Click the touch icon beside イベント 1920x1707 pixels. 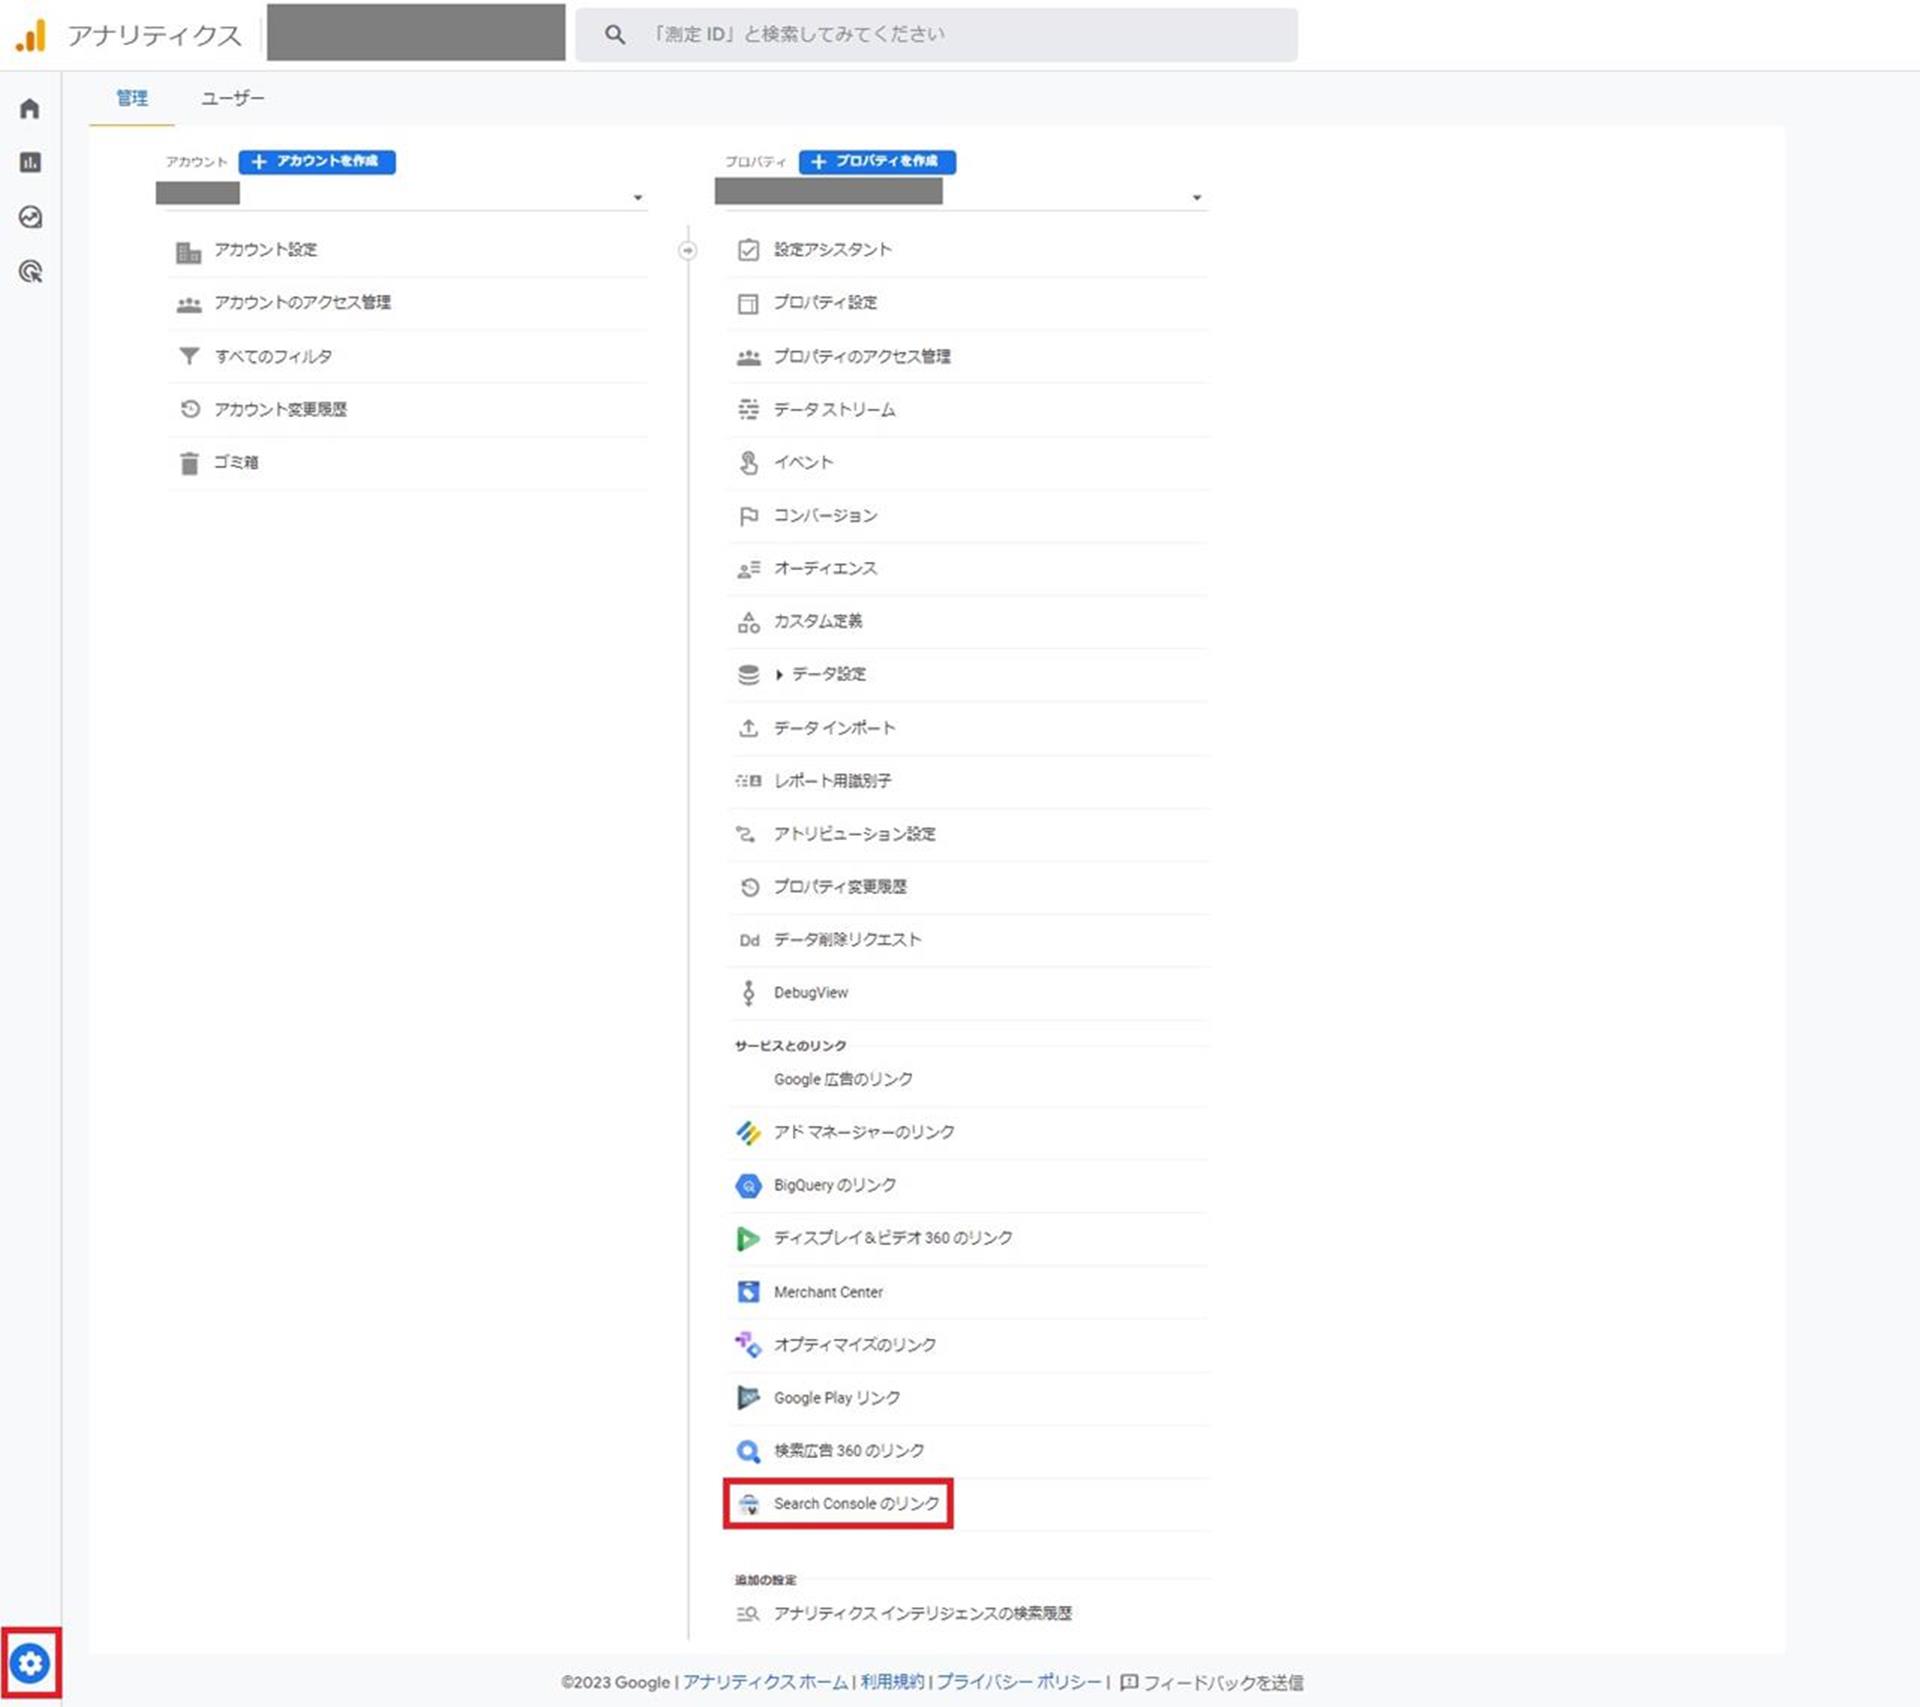748,462
